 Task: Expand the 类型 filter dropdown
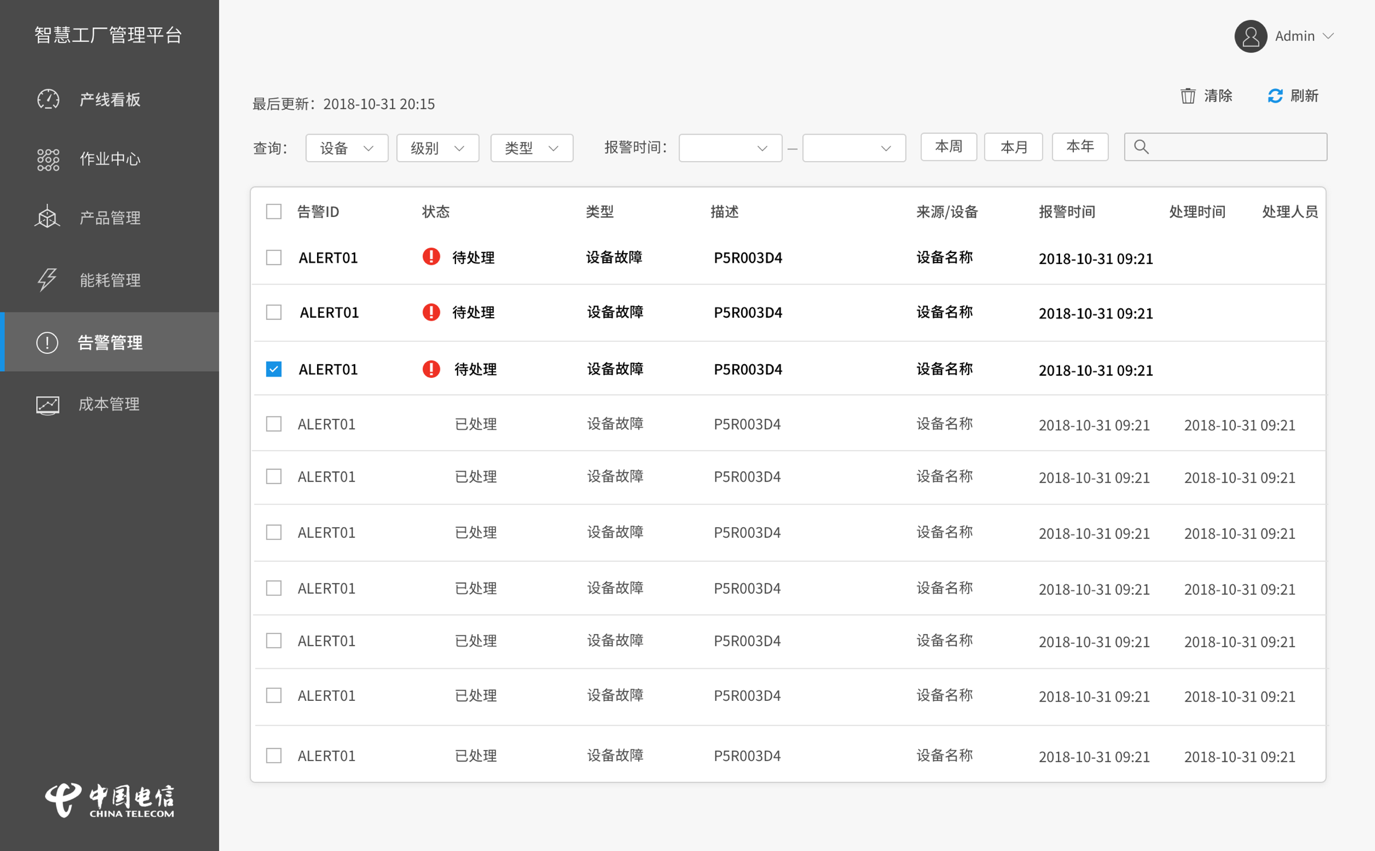531,148
